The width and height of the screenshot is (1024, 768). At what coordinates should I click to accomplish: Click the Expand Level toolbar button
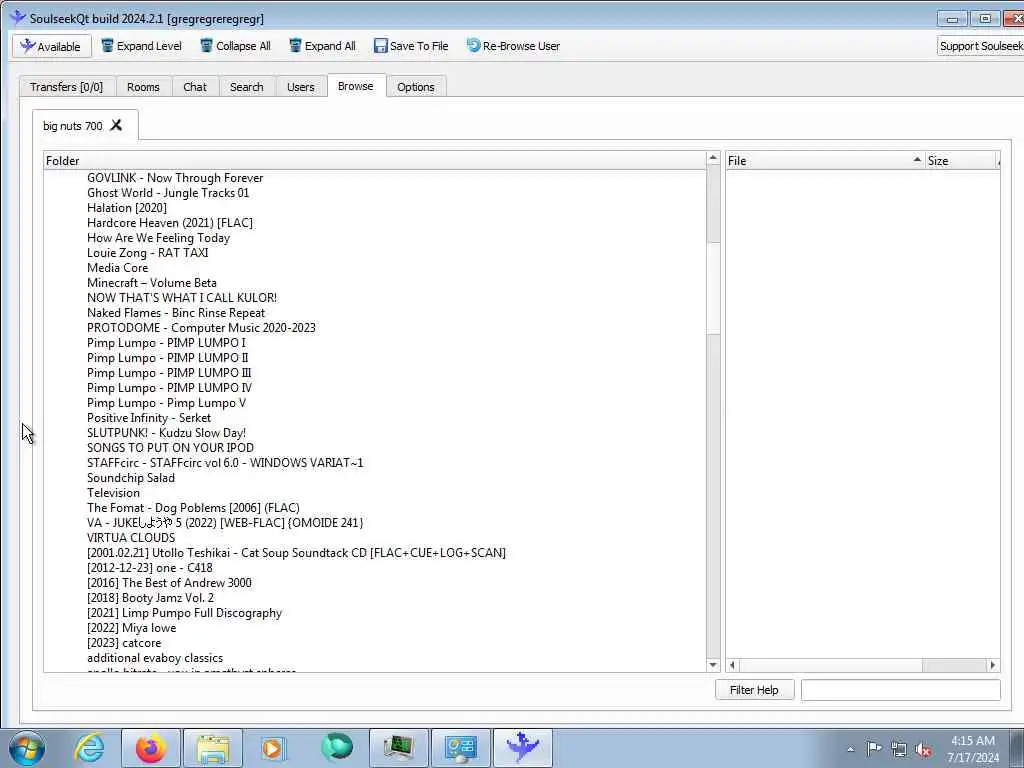tap(142, 46)
